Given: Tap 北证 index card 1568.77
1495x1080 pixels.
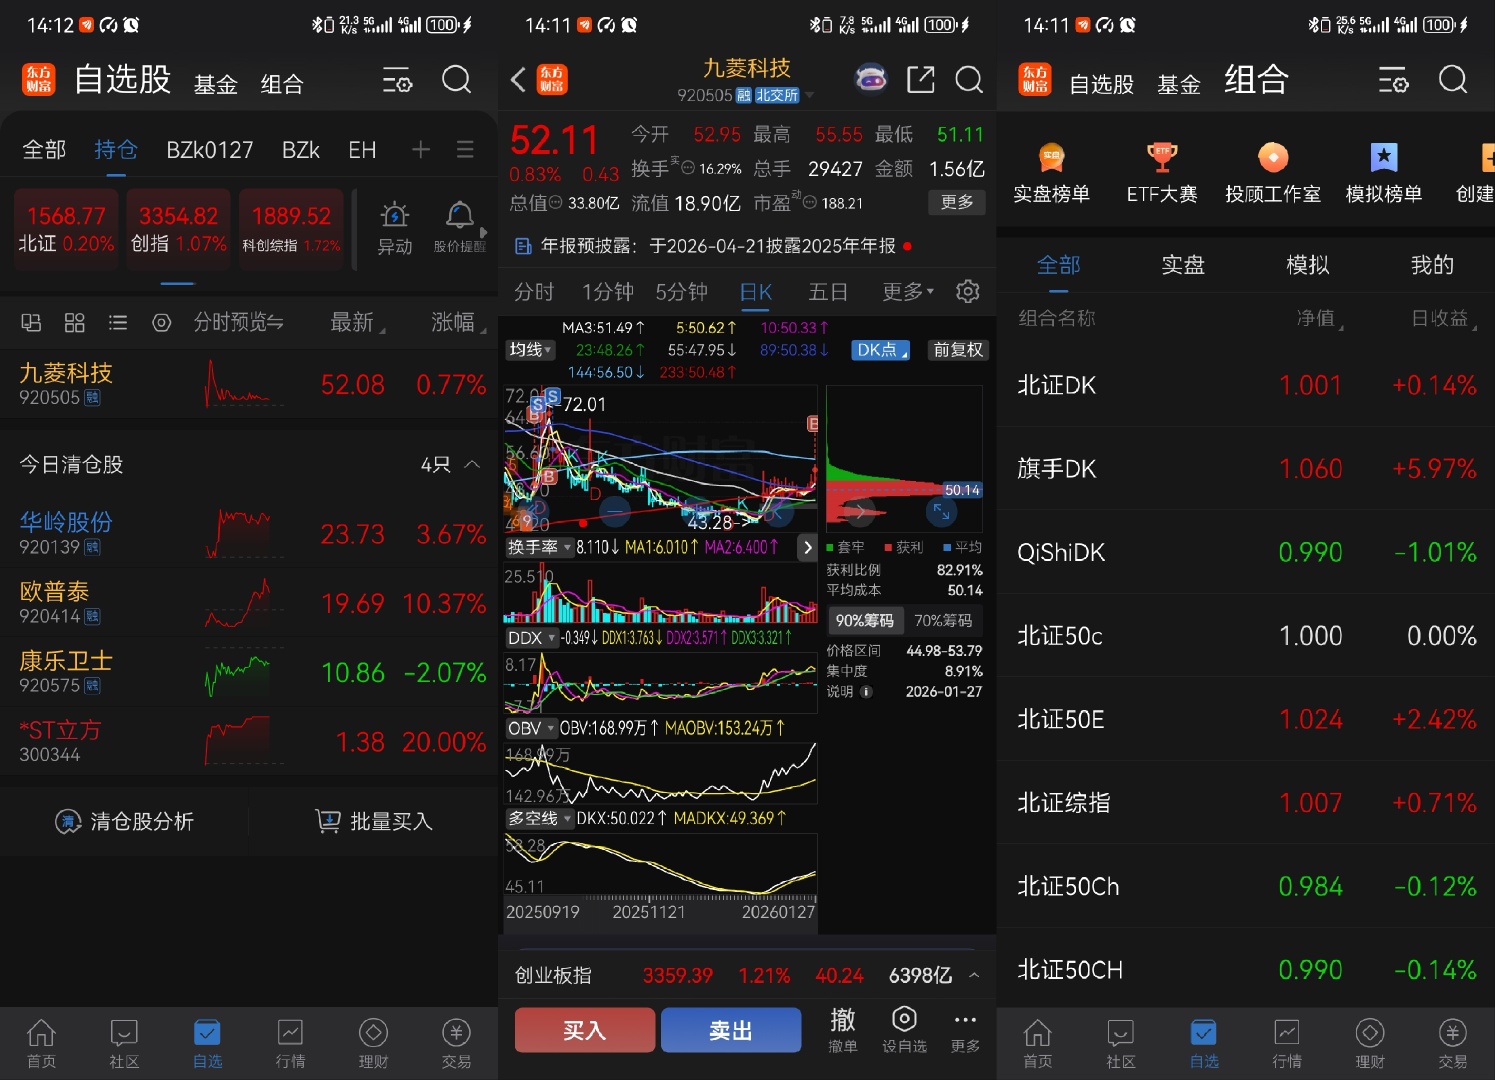Looking at the screenshot, I should click(66, 229).
